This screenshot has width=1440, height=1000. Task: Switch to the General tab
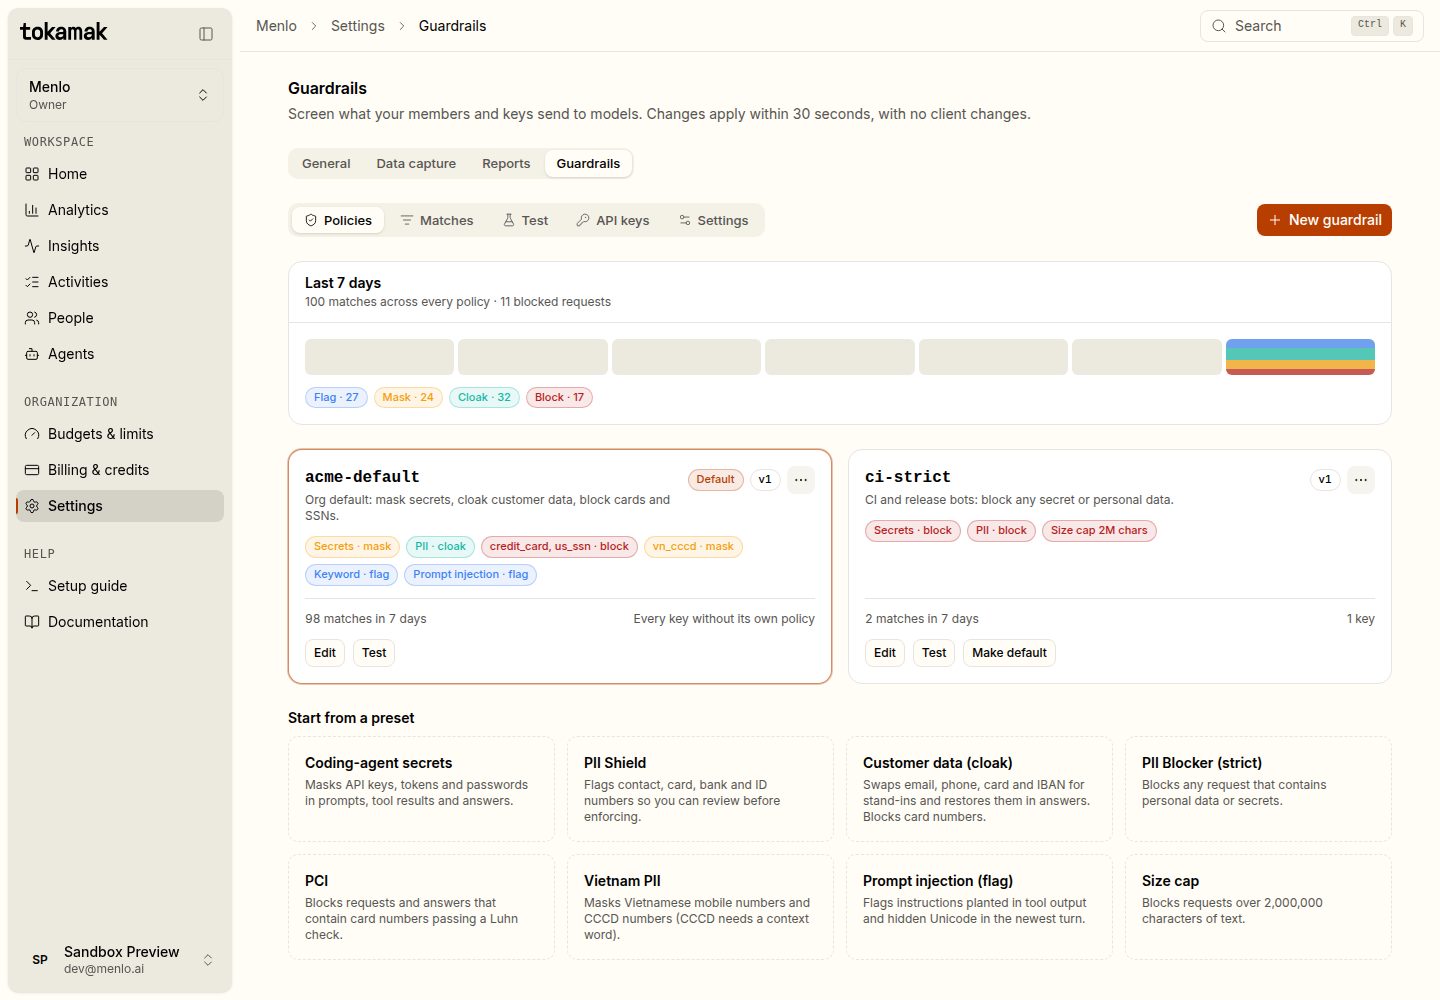click(x=326, y=164)
